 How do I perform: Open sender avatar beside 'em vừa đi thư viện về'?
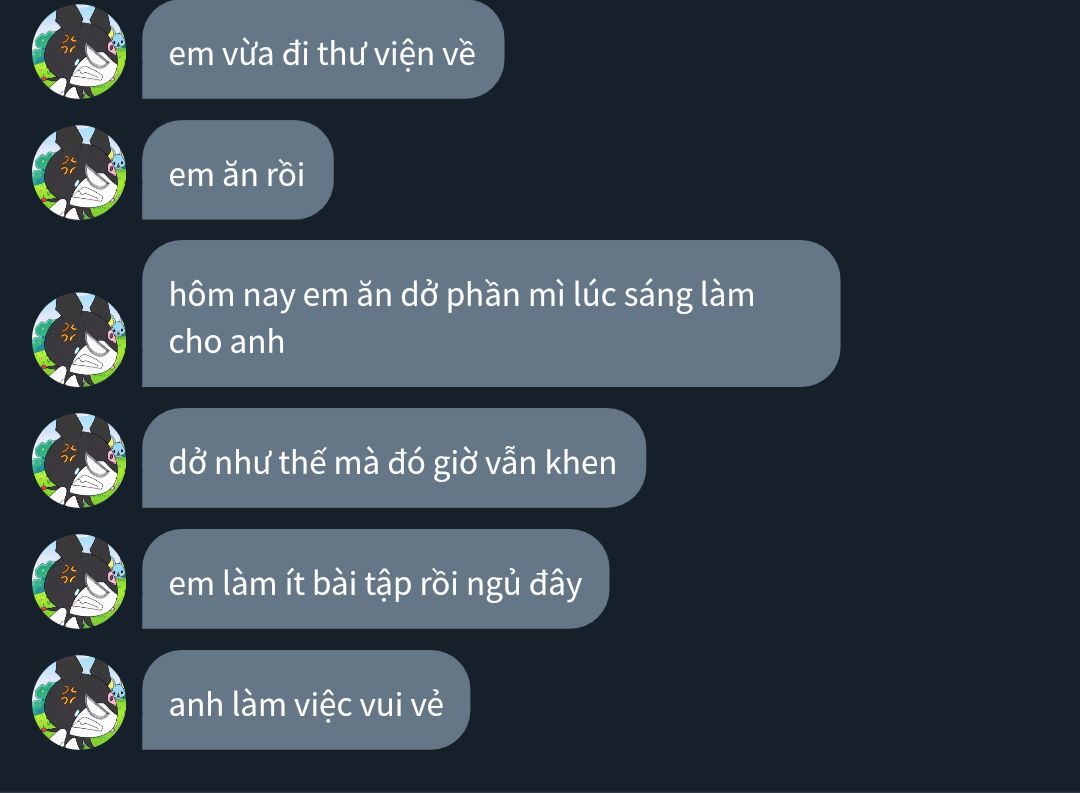tap(79, 52)
